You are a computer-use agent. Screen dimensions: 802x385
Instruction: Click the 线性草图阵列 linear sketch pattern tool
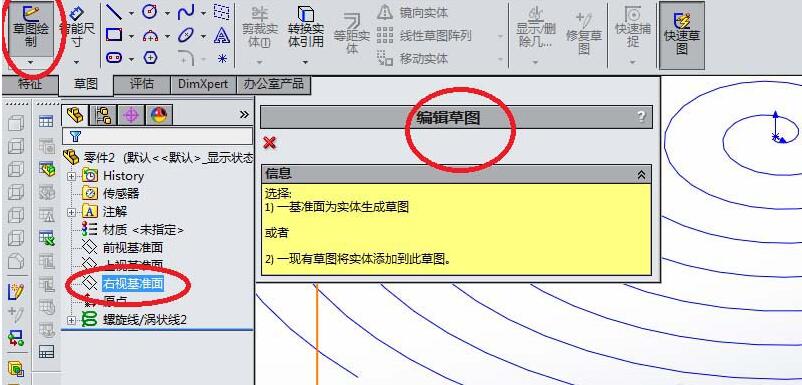tap(424, 36)
